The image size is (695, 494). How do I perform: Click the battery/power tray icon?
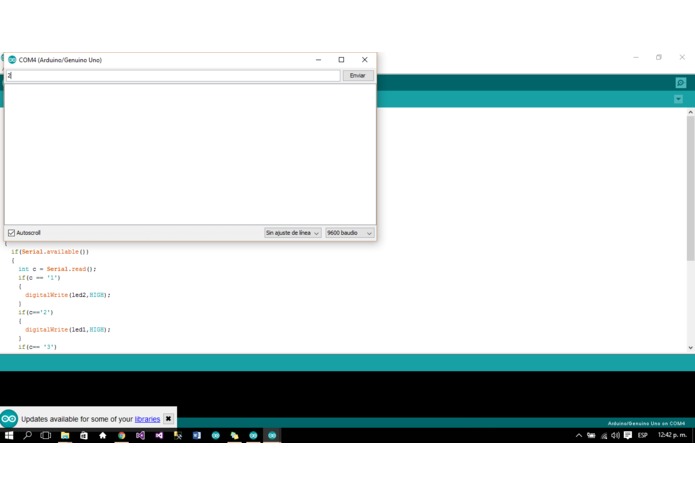(x=591, y=436)
